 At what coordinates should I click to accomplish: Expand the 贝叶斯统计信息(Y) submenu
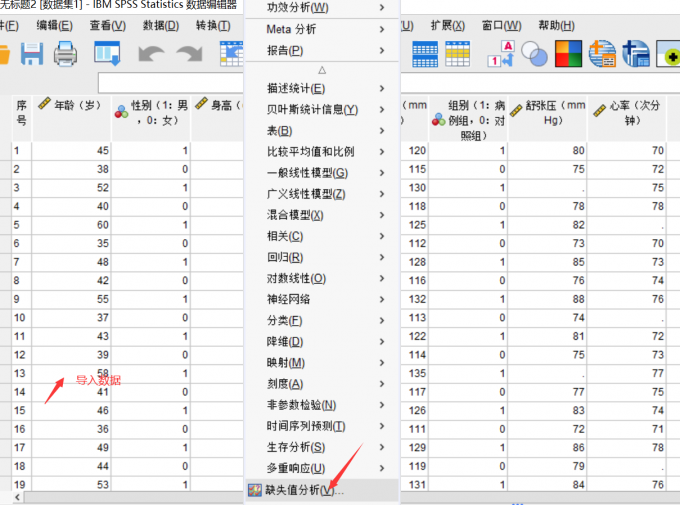pos(322,109)
